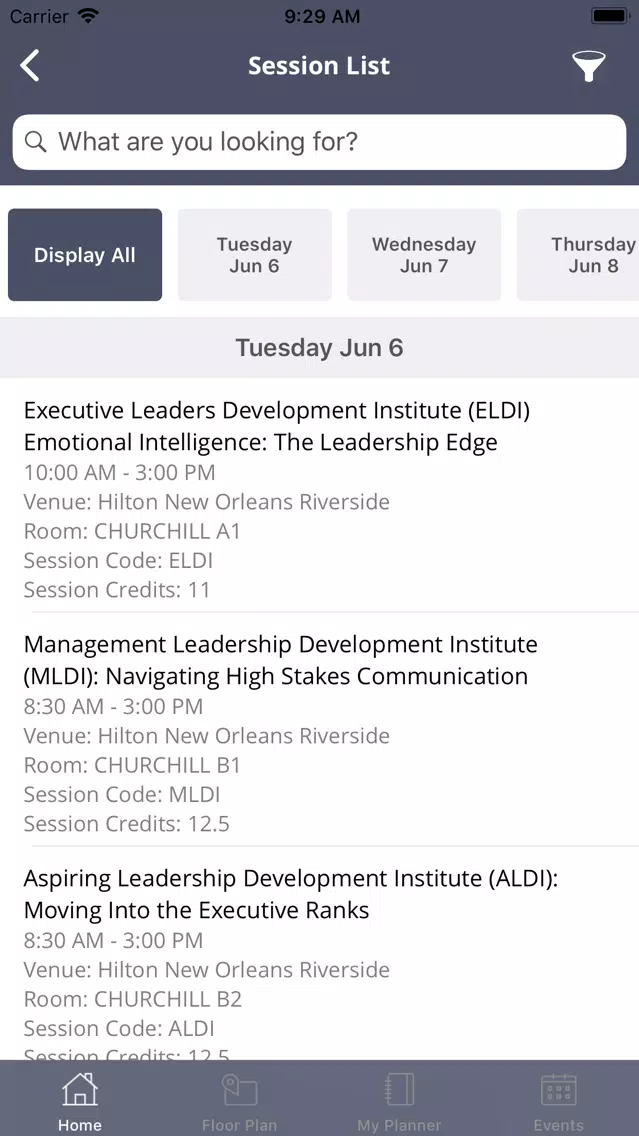Tap the battery indicator in status bar

click(609, 16)
